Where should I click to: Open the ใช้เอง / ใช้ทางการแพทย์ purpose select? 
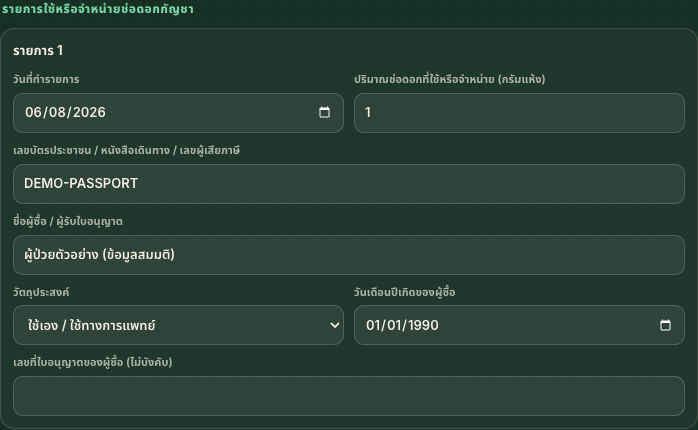(178, 325)
